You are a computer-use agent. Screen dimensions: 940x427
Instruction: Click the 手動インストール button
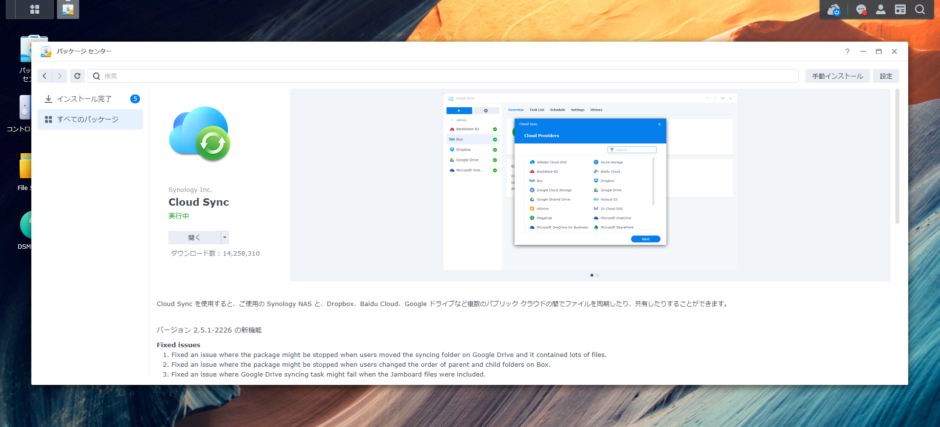pos(837,76)
